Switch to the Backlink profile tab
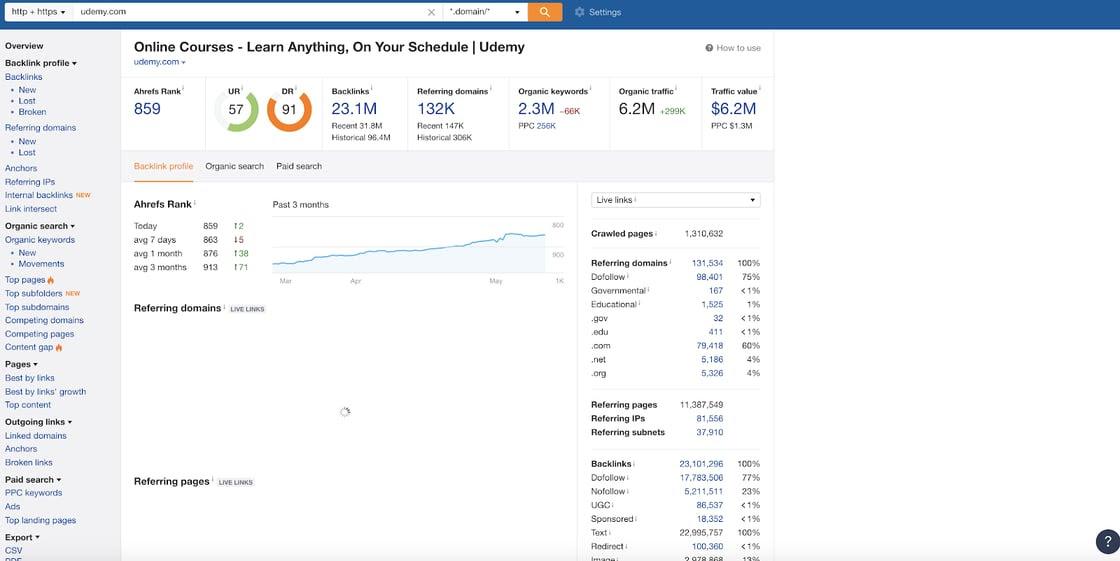Screen dimensions: 1120x561 tap(164, 166)
